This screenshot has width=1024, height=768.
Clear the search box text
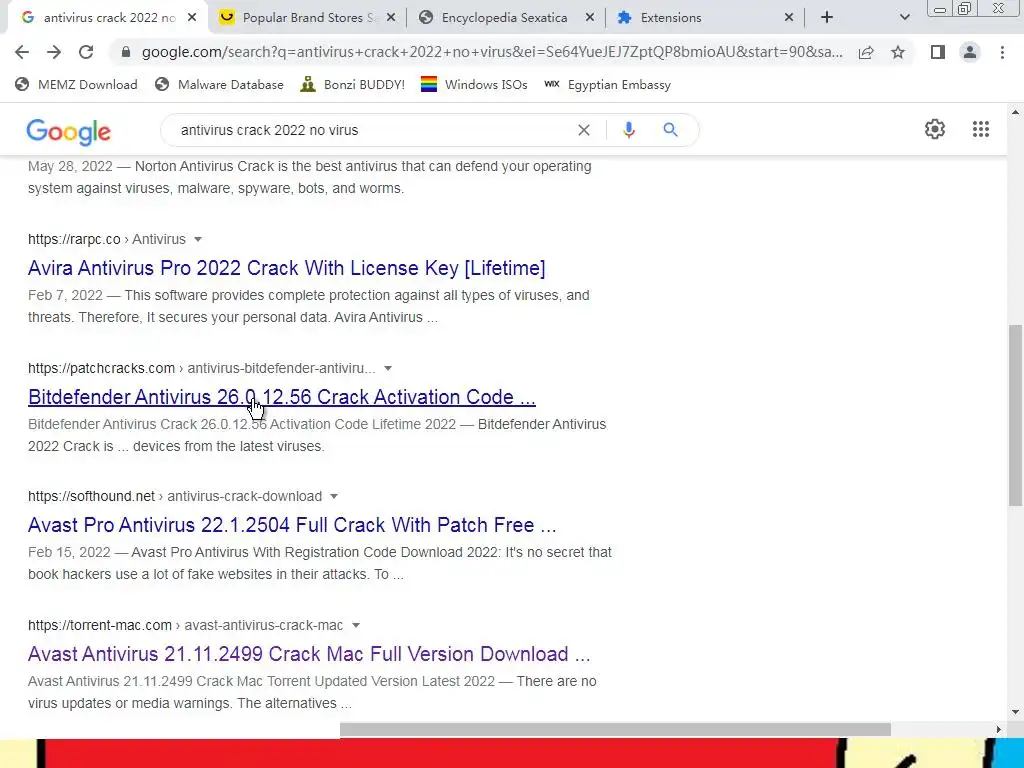pyautogui.click(x=584, y=130)
